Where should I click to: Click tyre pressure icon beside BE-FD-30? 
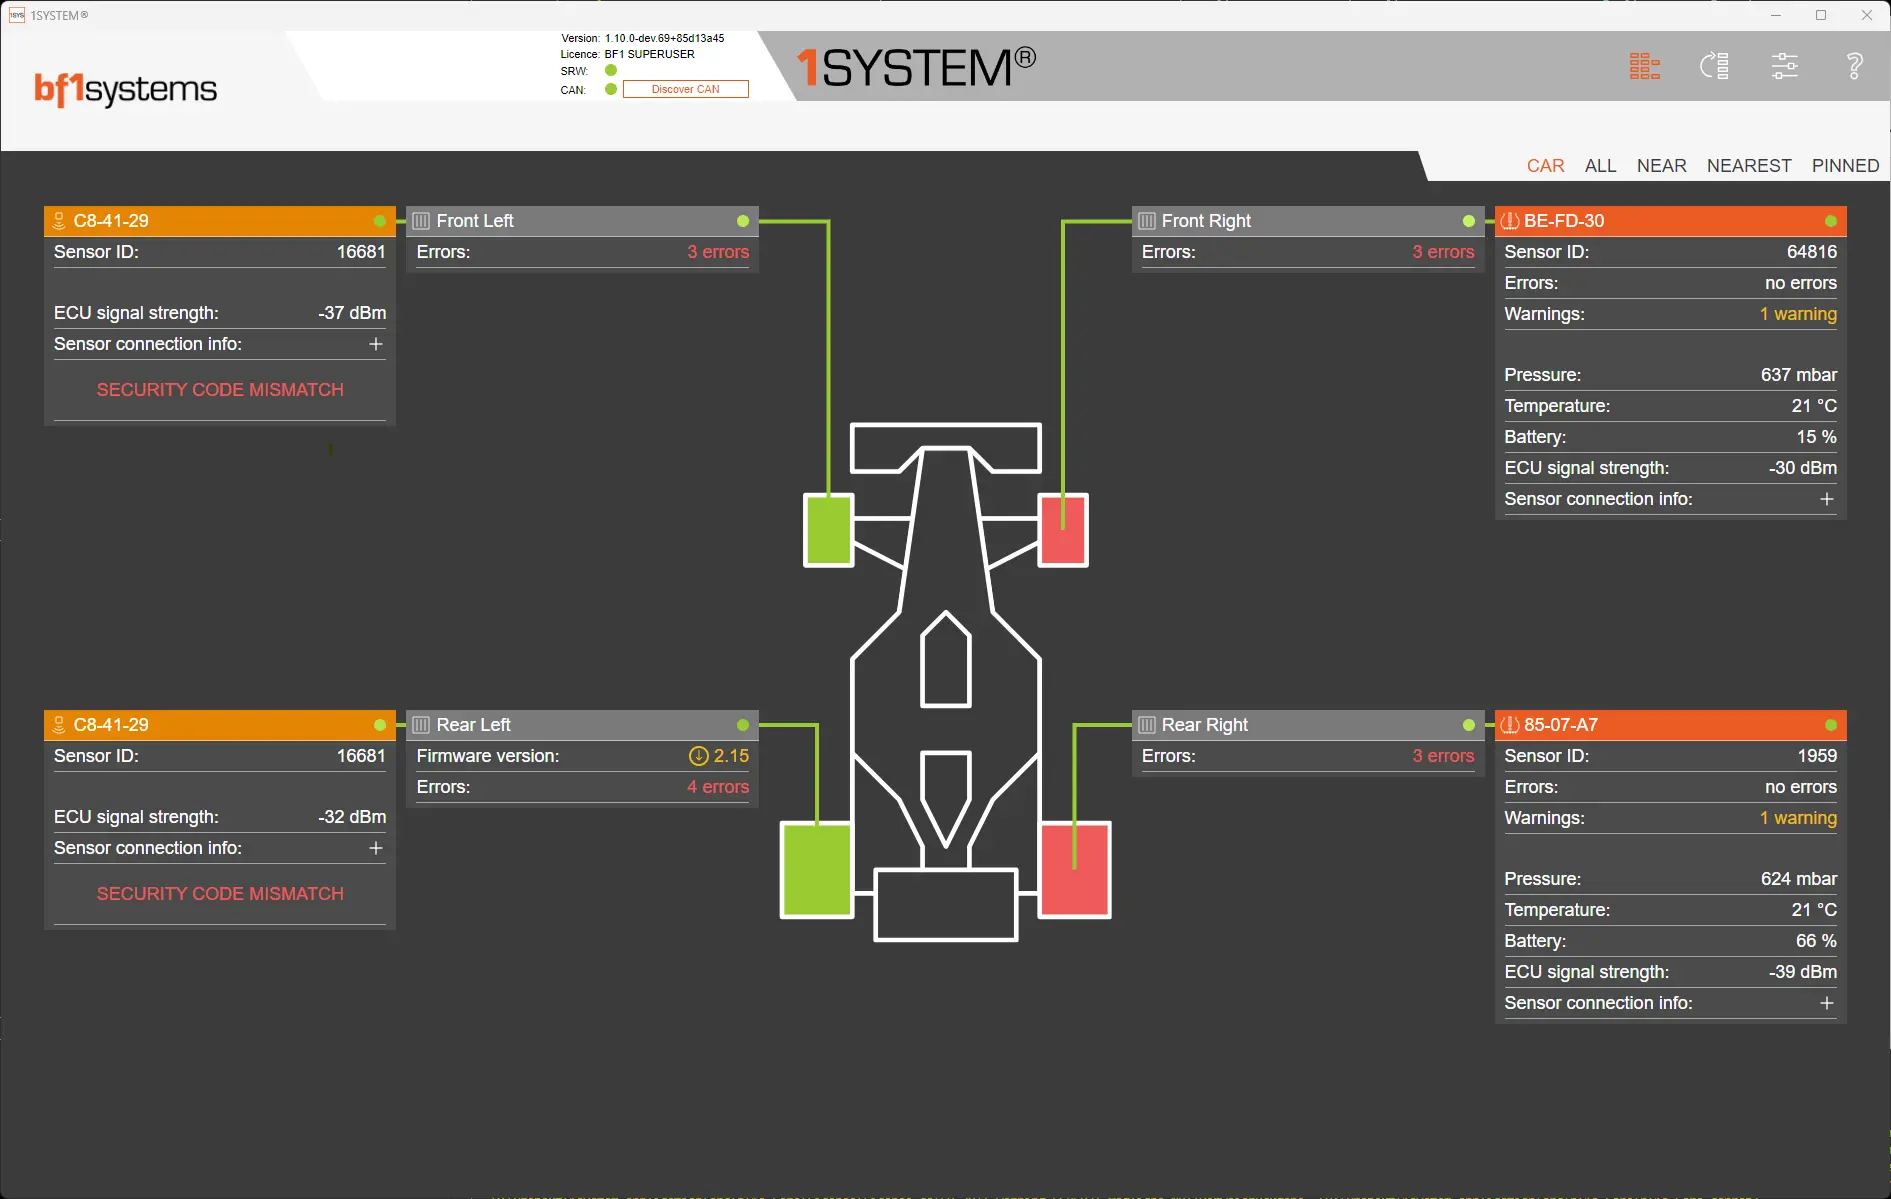tap(1510, 221)
